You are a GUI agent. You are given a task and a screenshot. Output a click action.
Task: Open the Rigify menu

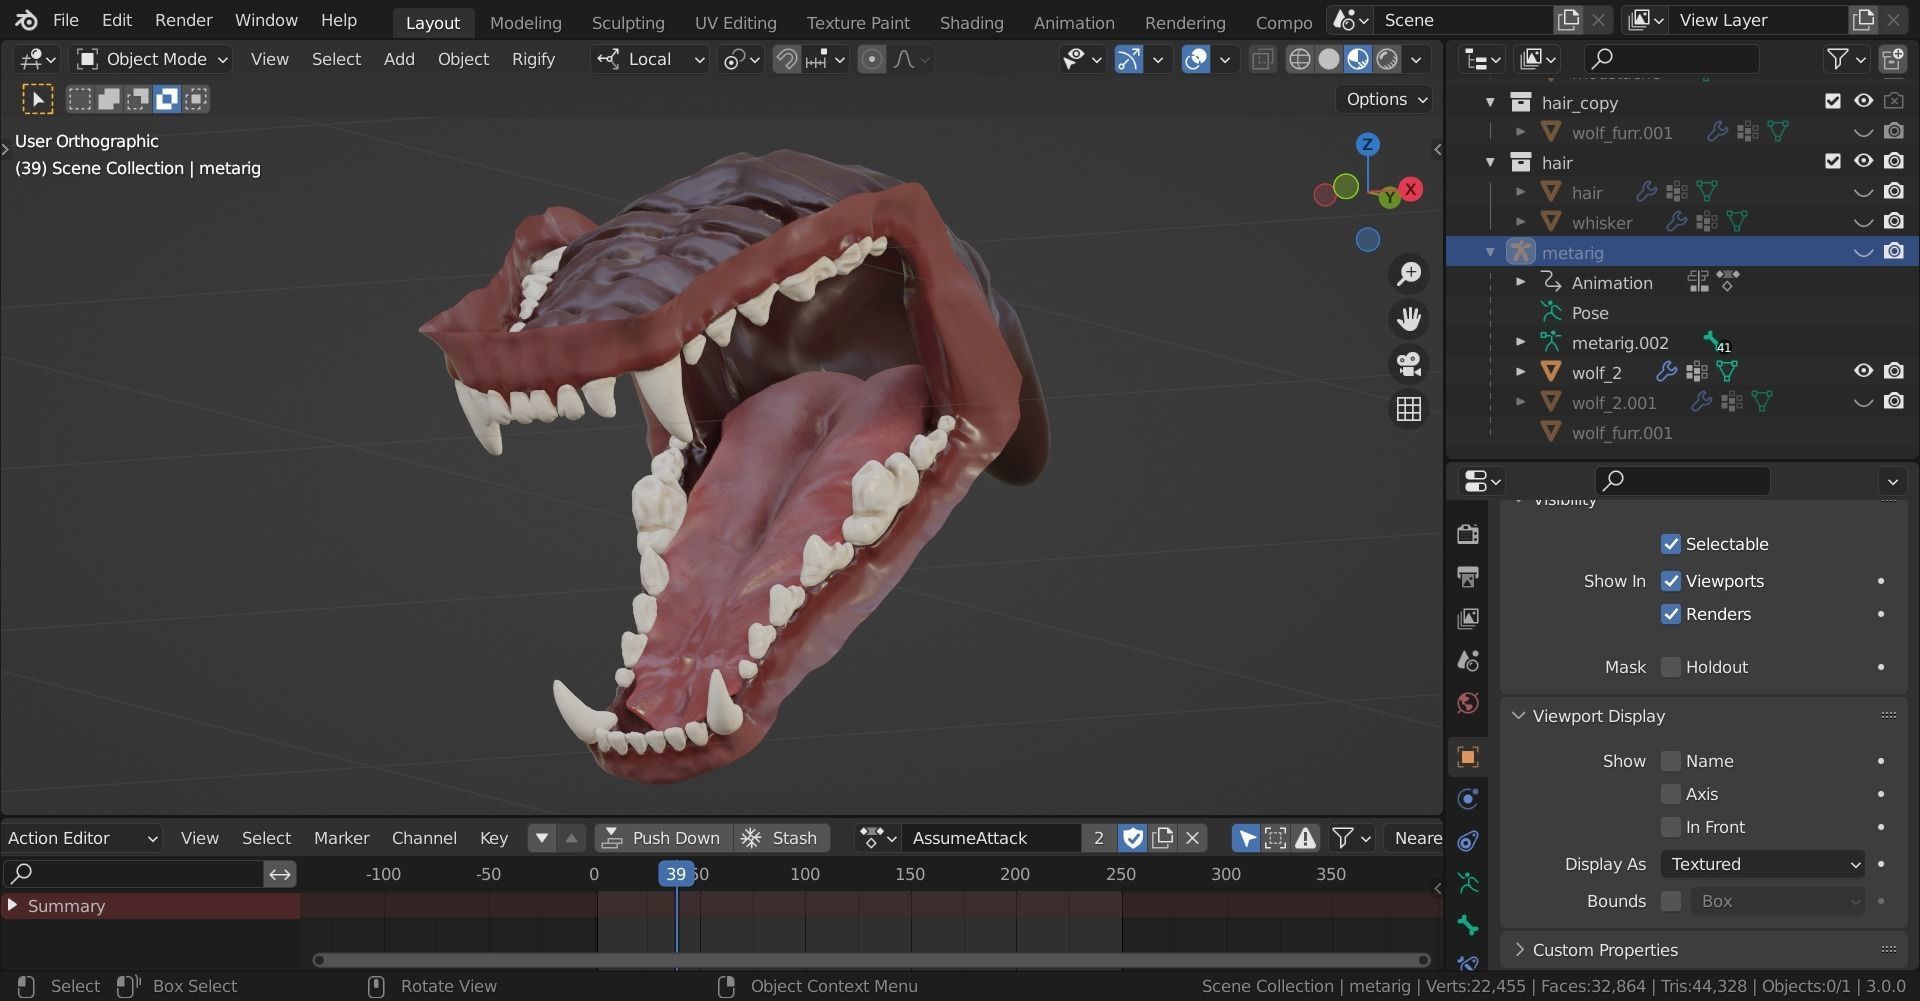coord(533,60)
